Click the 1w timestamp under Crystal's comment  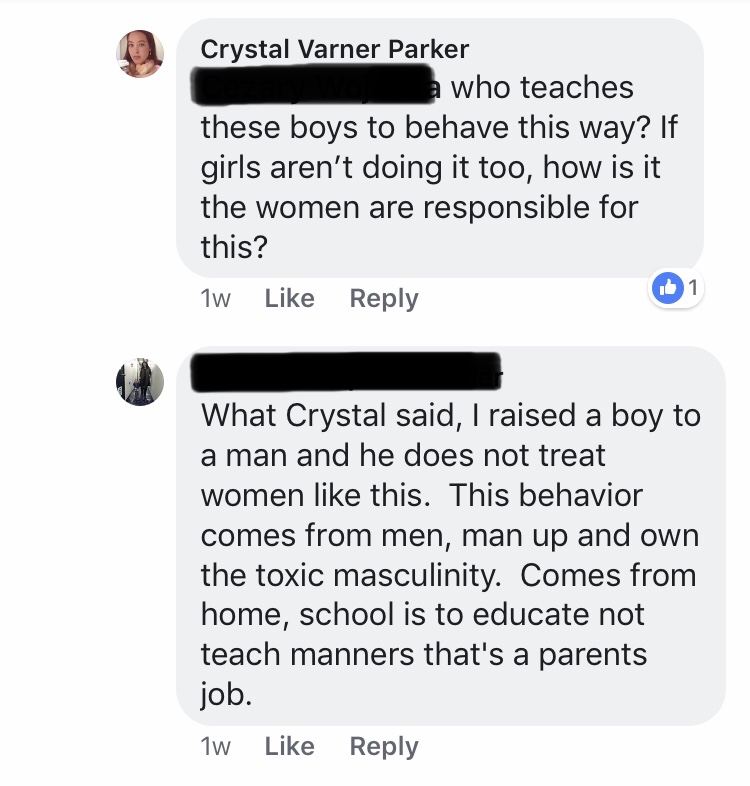point(215,298)
